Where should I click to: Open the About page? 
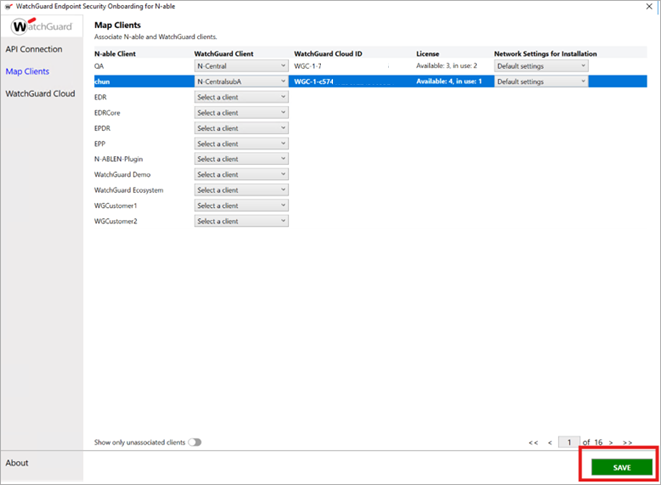coord(17,463)
